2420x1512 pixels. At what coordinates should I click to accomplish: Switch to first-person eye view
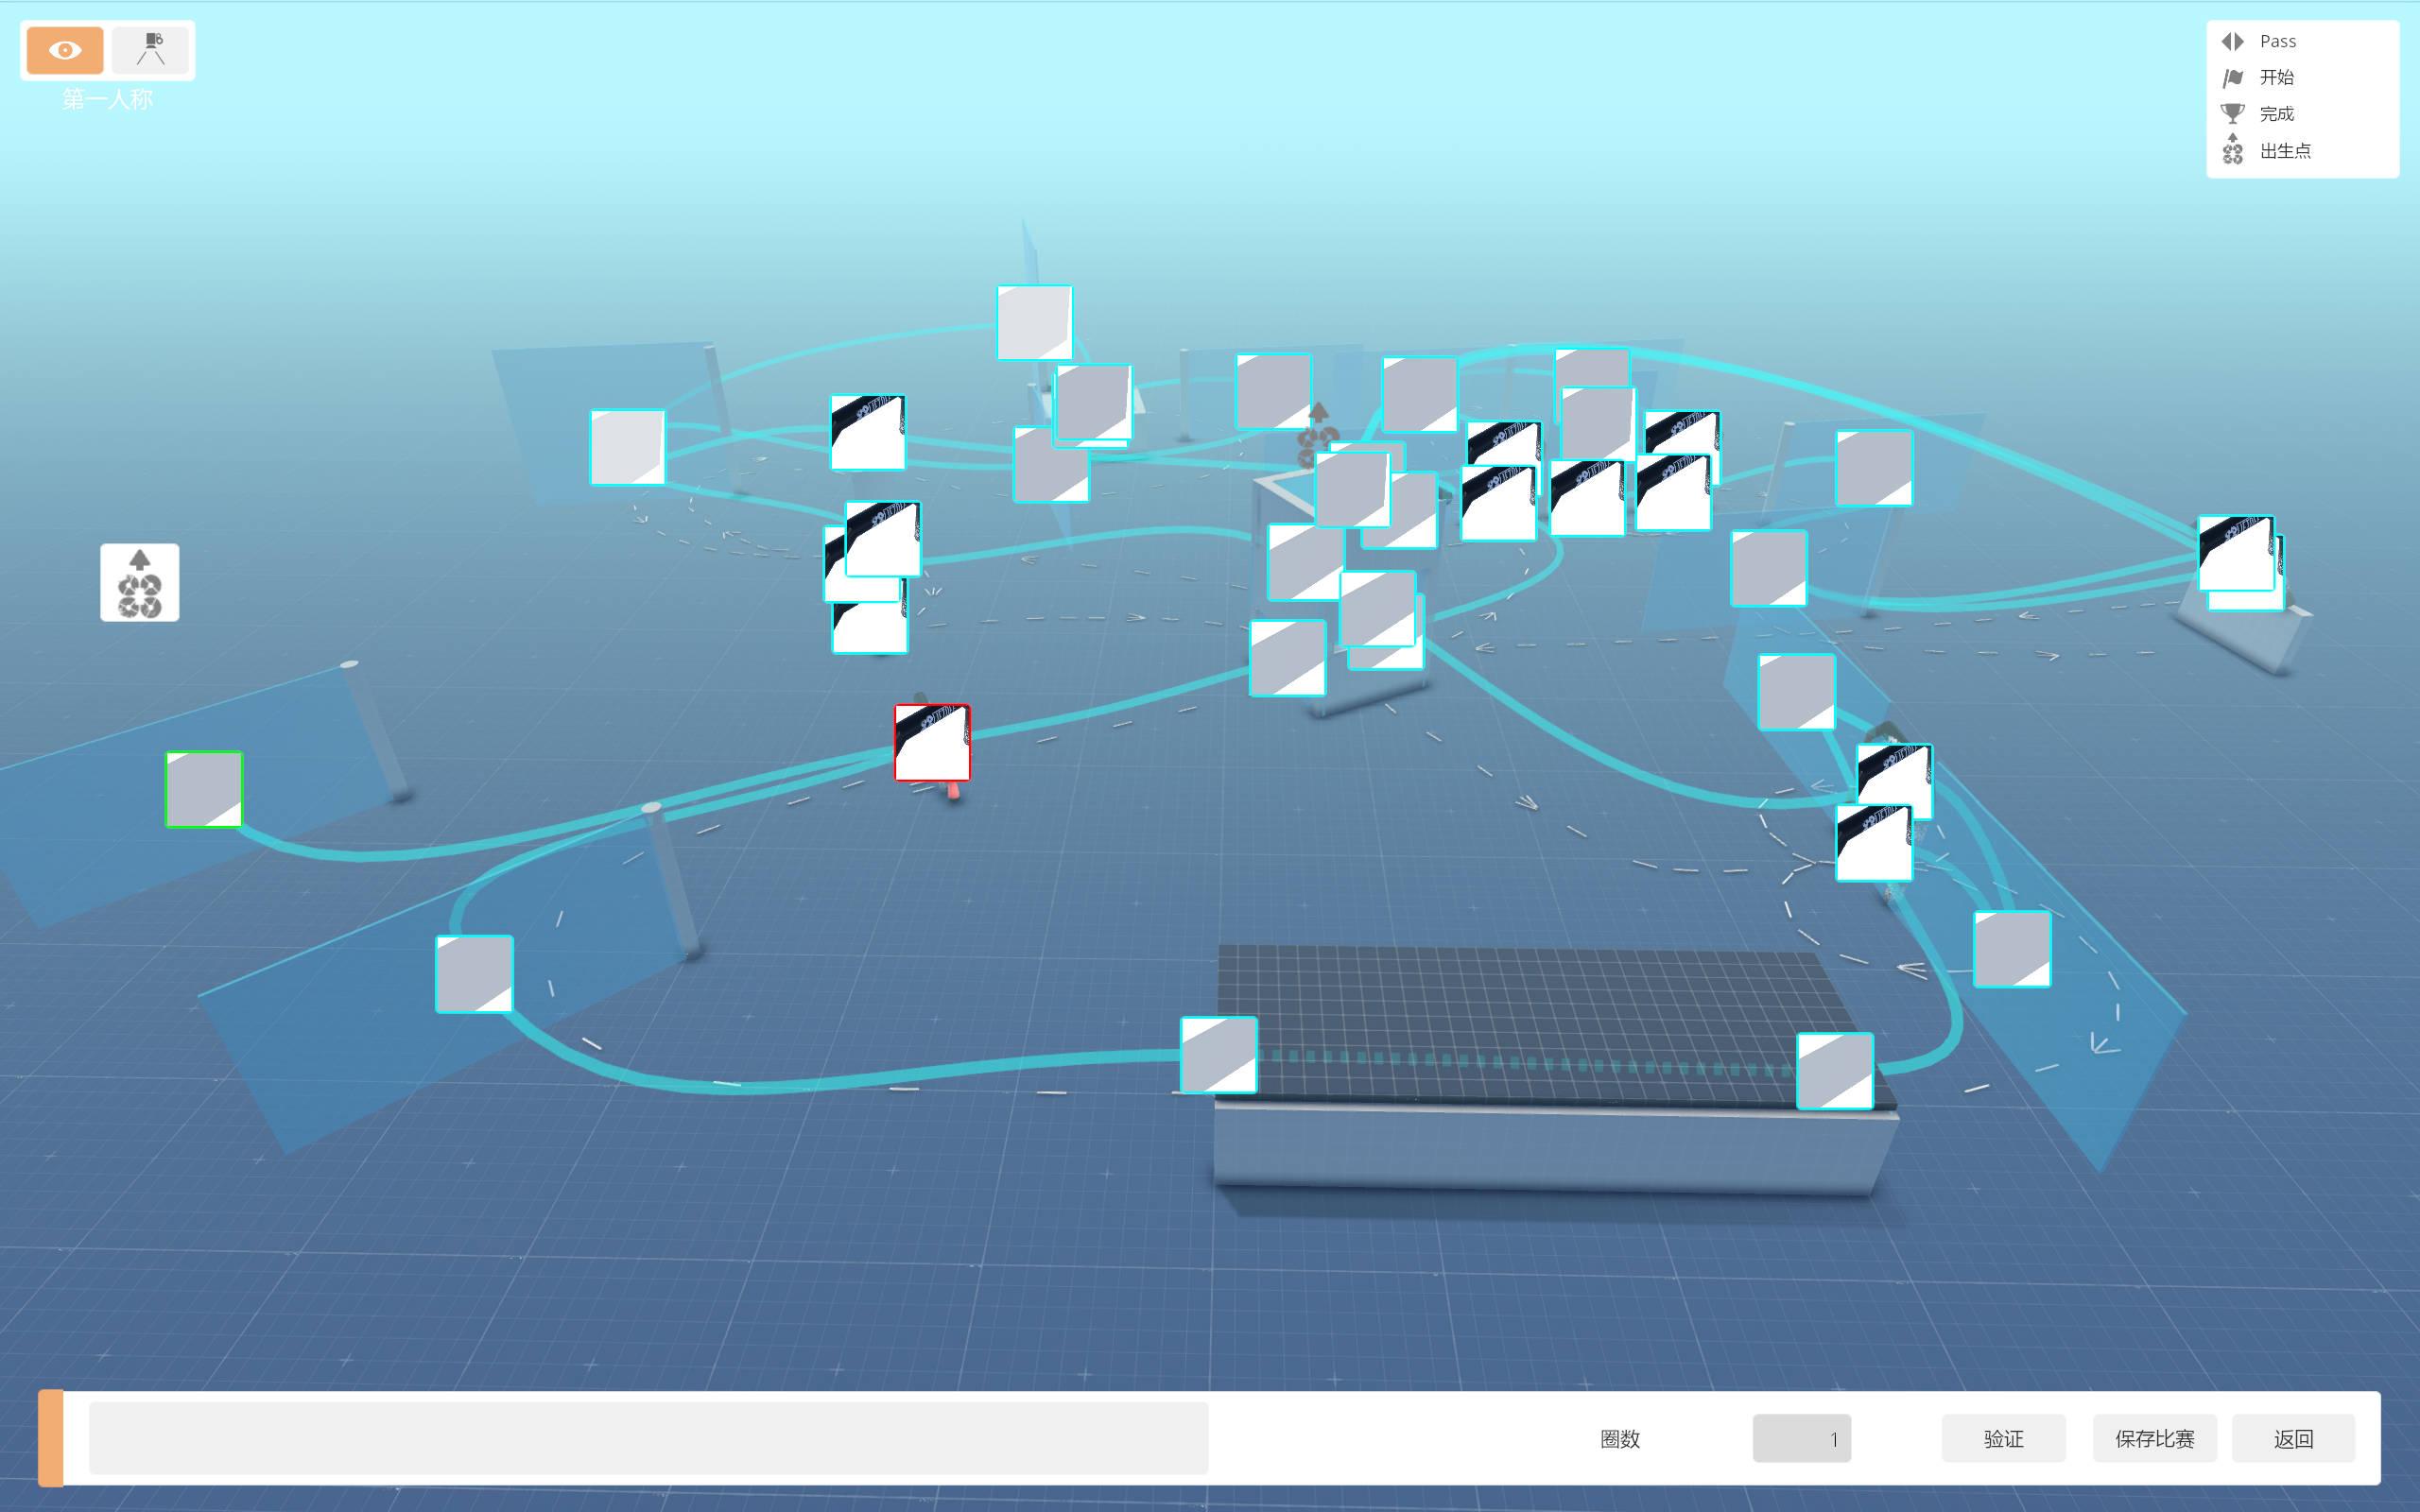(x=65, y=50)
